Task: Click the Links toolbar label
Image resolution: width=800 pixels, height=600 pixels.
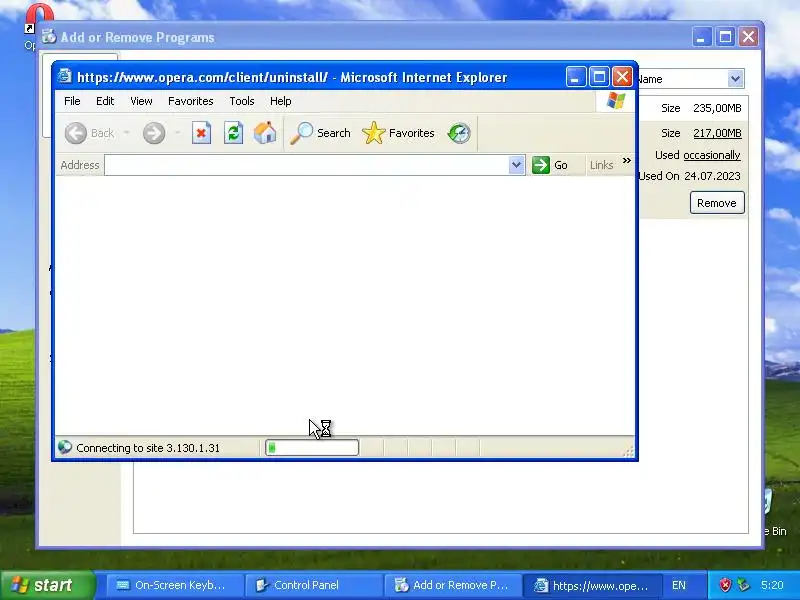Action: coord(601,165)
